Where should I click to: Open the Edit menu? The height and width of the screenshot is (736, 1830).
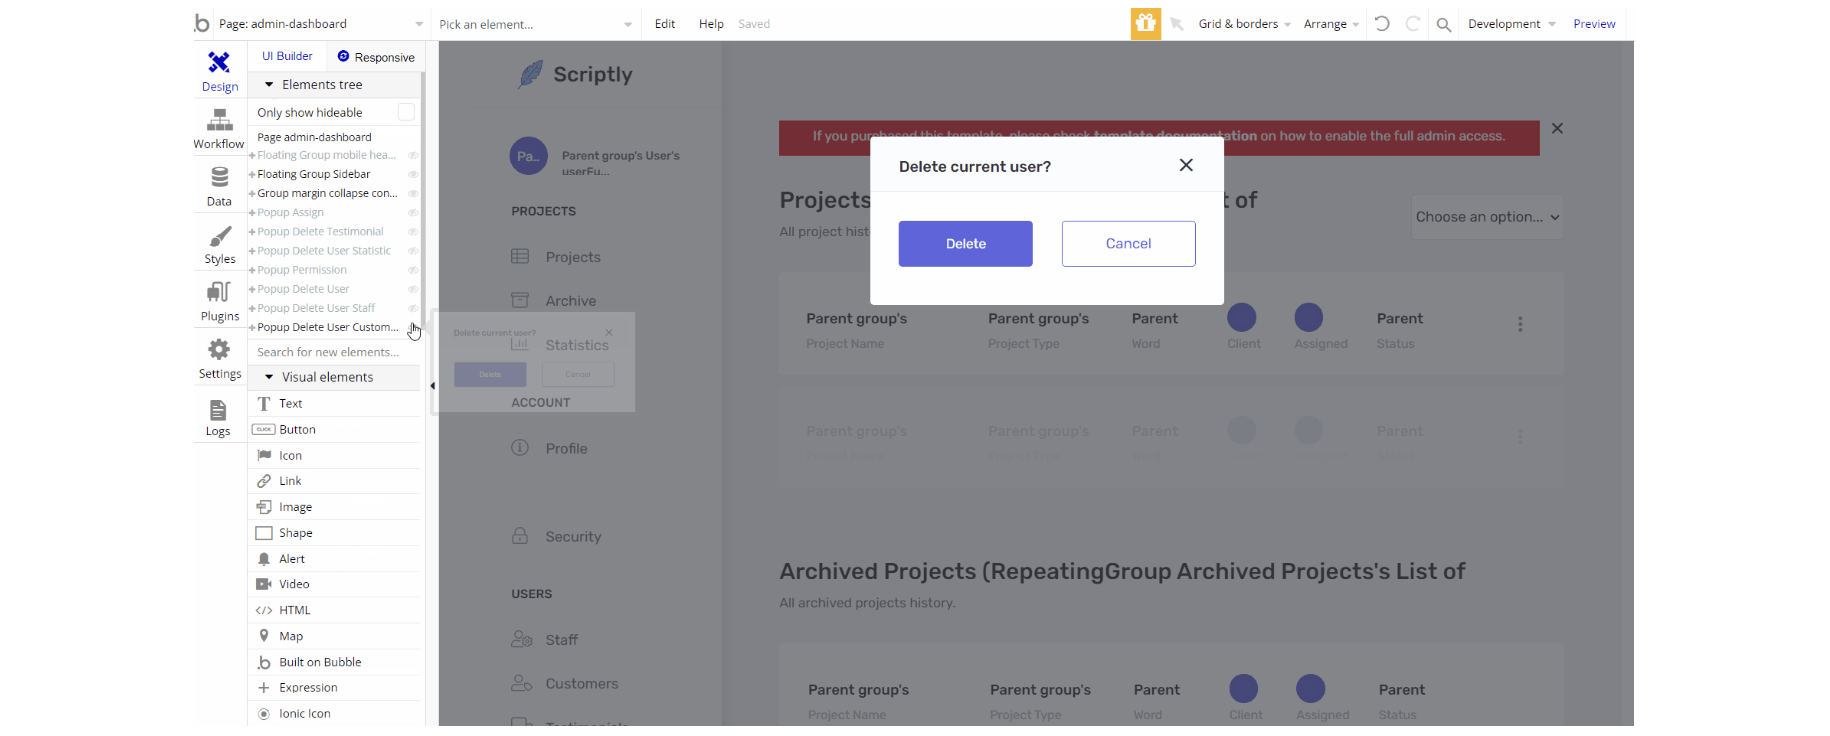pos(665,24)
